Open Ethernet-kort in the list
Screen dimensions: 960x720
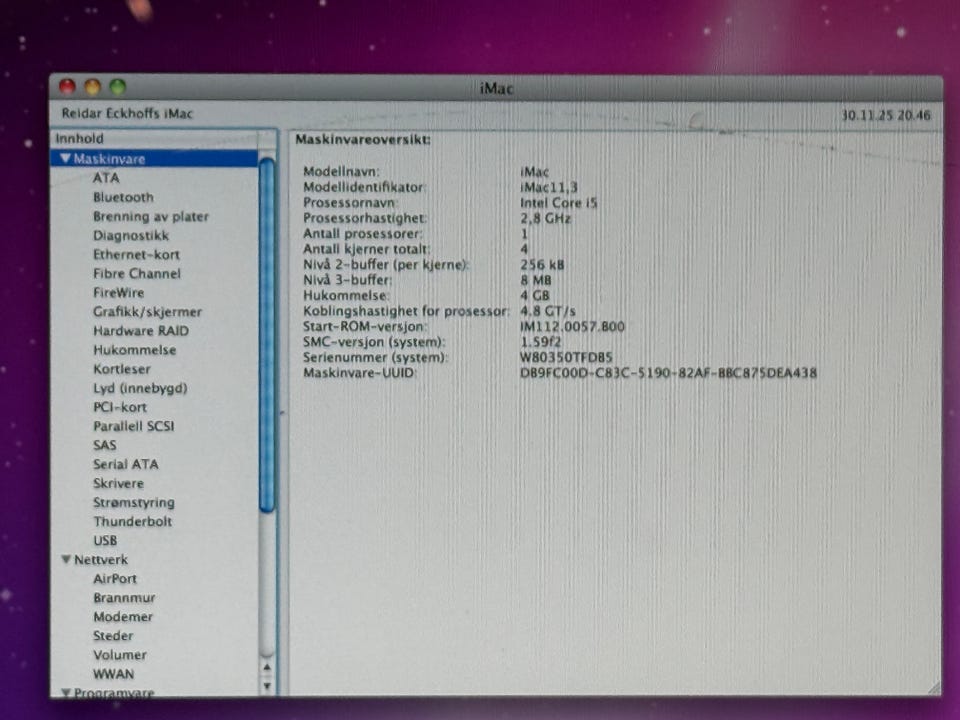[136, 254]
